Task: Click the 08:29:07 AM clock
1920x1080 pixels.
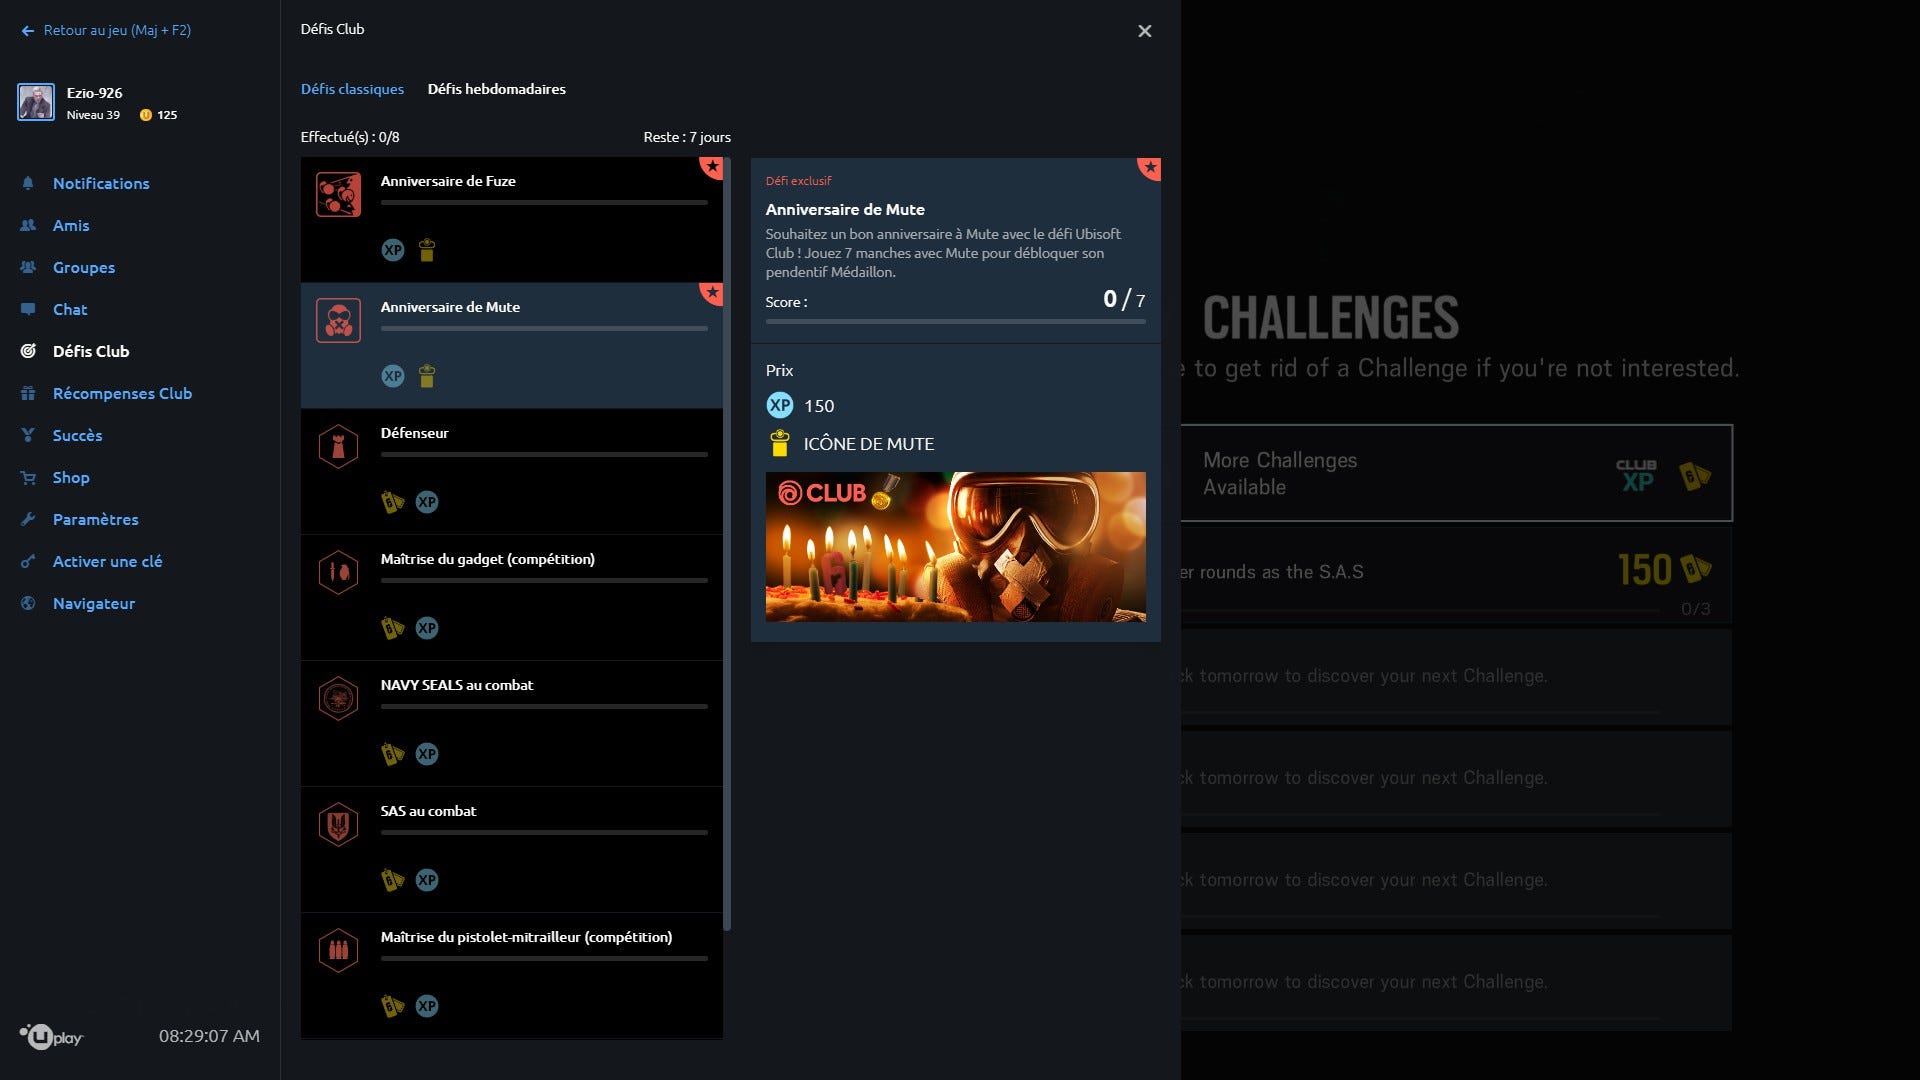Action: click(x=209, y=1036)
